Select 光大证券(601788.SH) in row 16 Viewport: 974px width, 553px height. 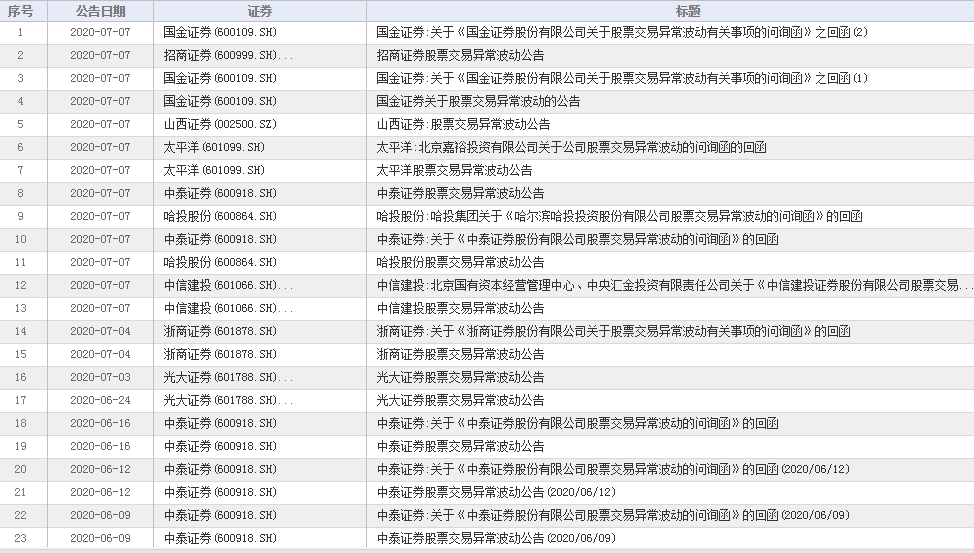click(228, 377)
